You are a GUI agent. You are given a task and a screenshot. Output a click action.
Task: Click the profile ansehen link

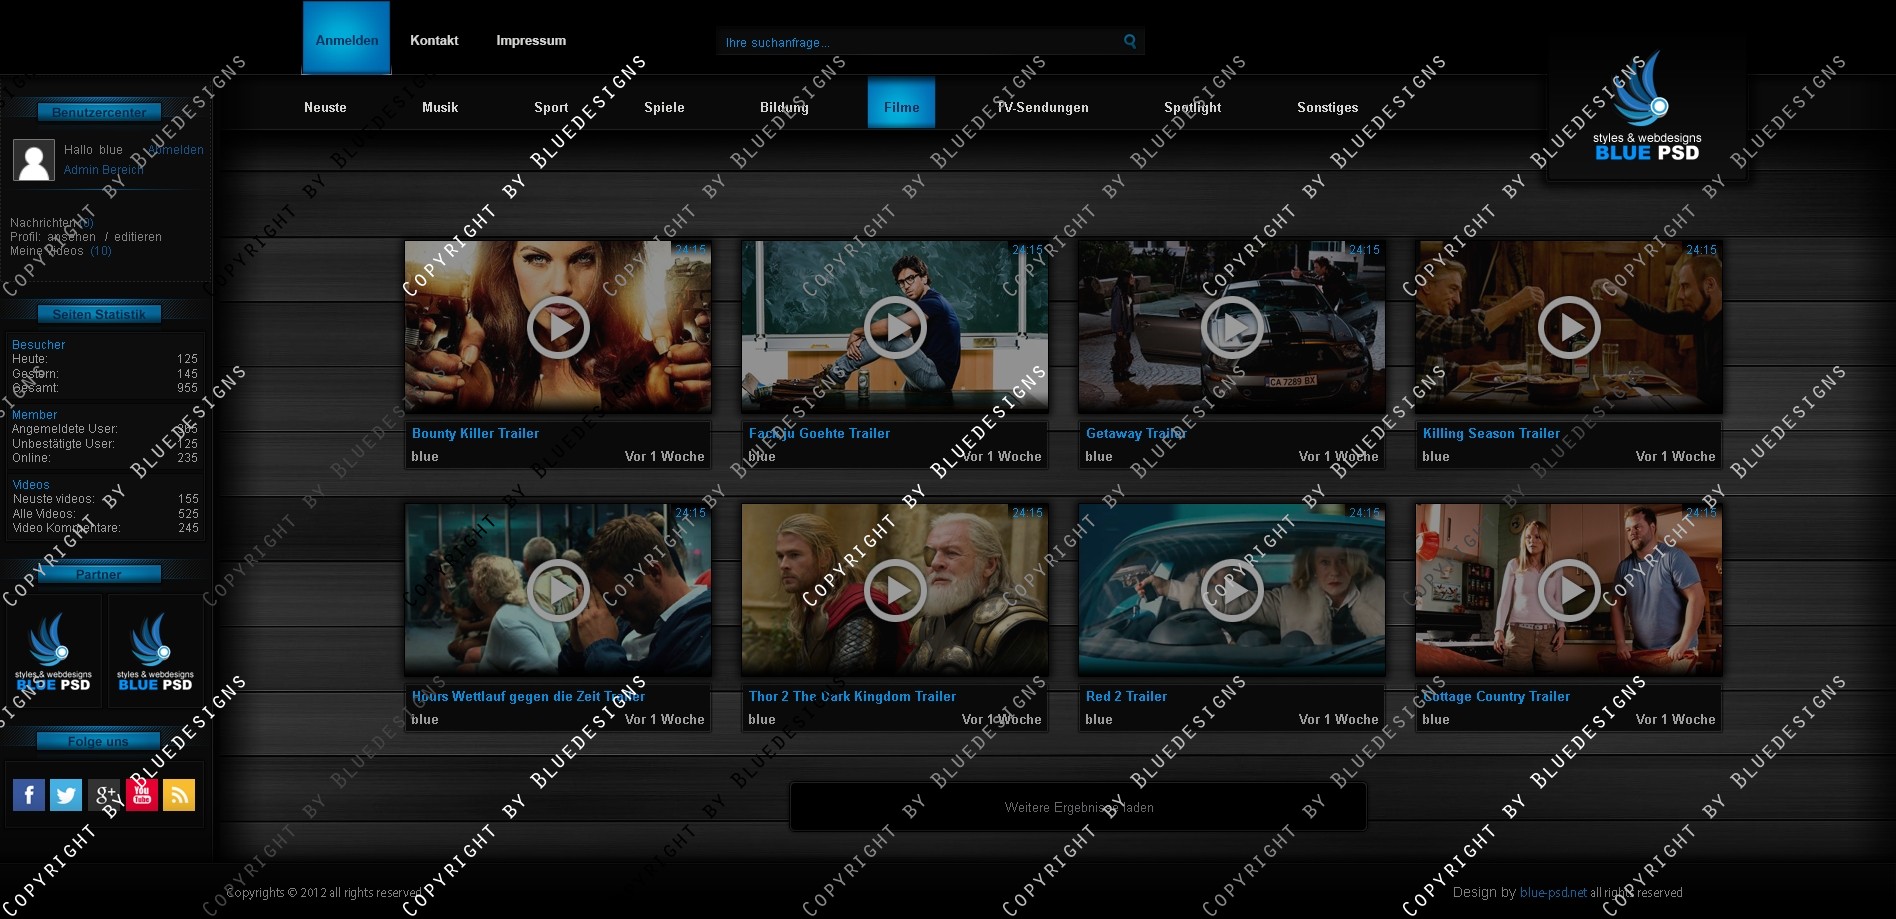click(72, 237)
